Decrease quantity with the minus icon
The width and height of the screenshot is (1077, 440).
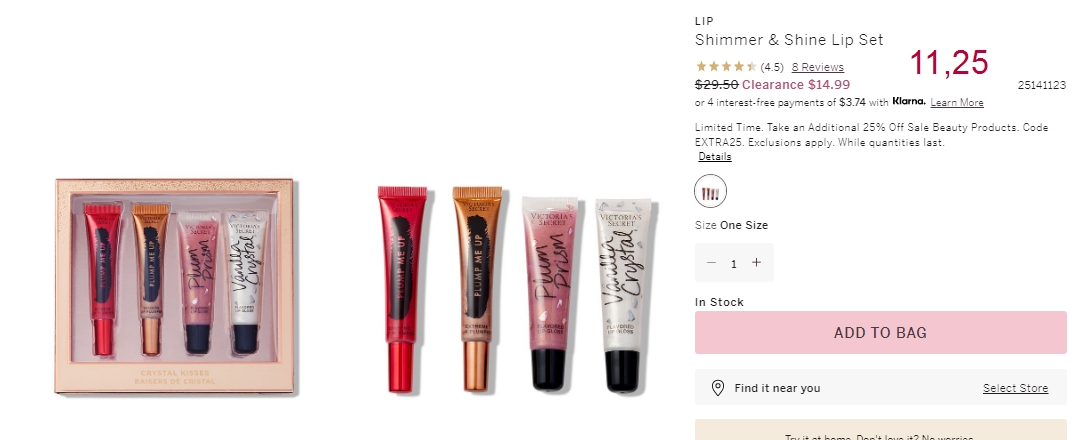(x=711, y=262)
